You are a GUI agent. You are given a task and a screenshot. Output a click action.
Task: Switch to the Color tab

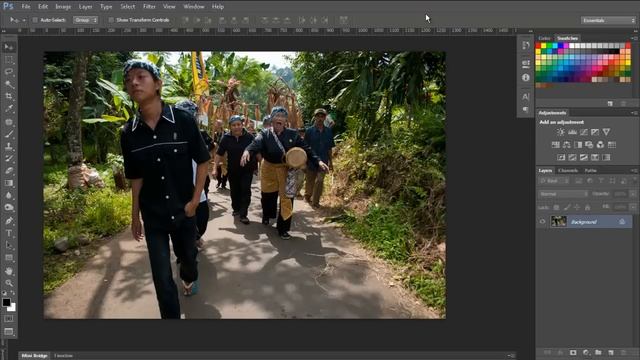point(544,38)
